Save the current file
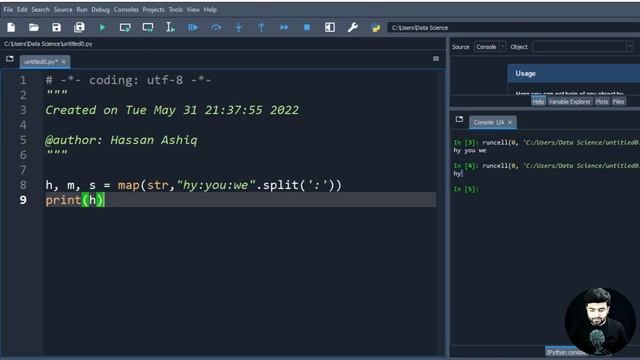The width and height of the screenshot is (640, 360). click(56, 27)
